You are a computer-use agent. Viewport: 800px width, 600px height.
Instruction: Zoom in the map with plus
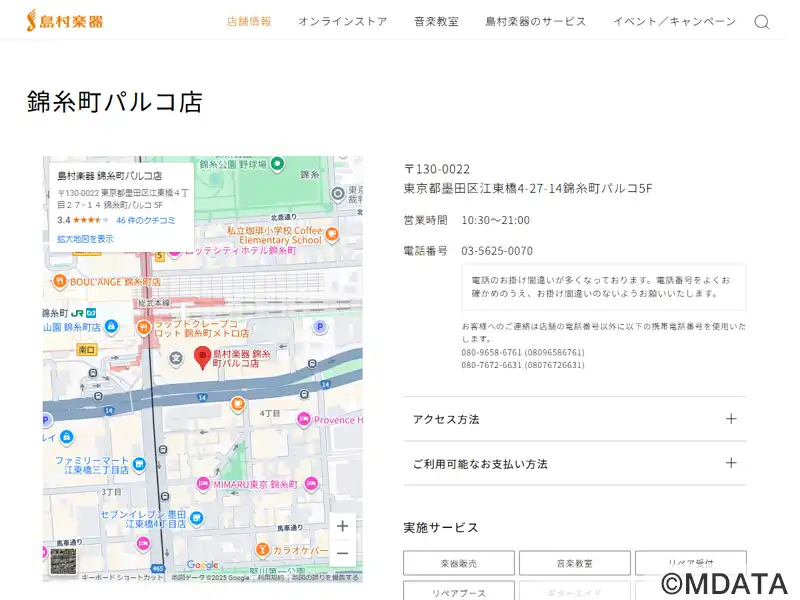pos(343,526)
